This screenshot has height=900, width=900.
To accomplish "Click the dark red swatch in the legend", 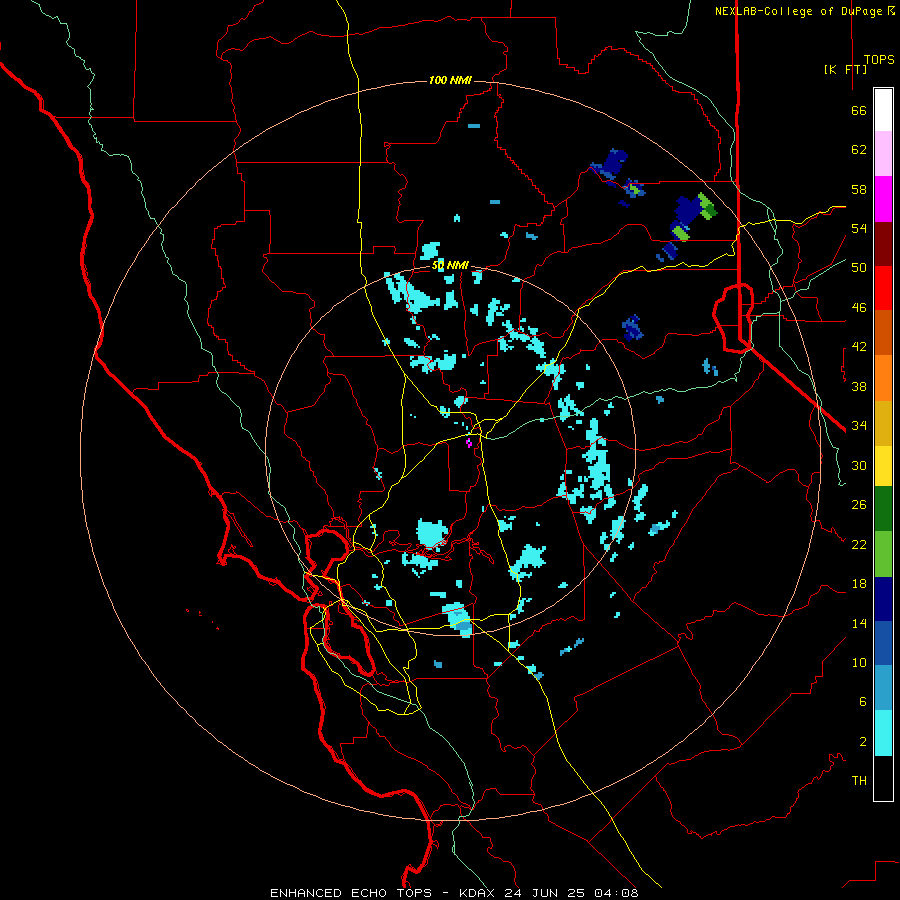I will pyautogui.click(x=883, y=244).
